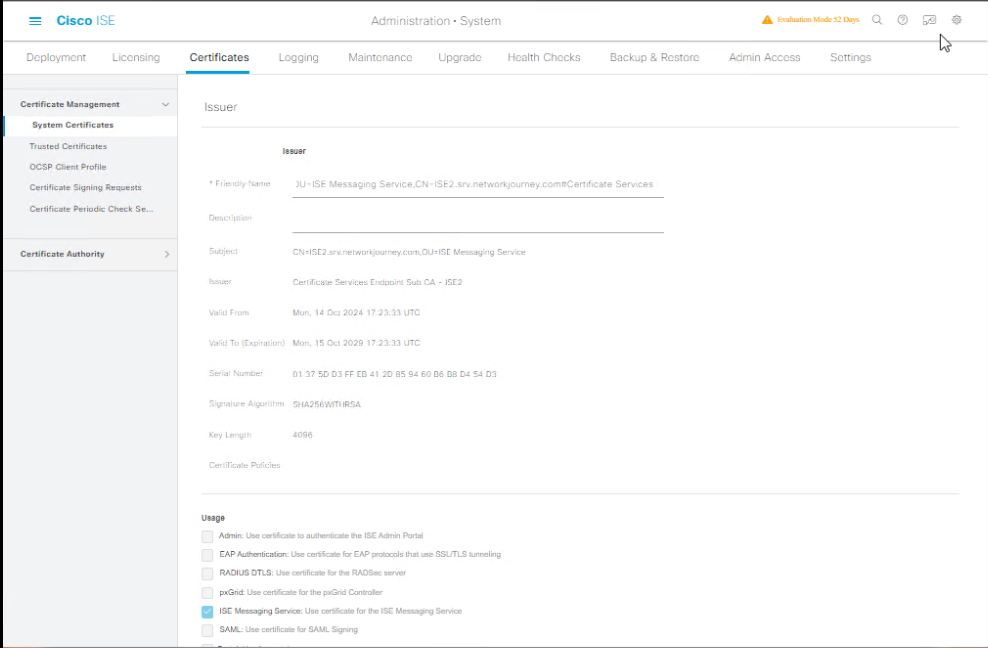The height and width of the screenshot is (648, 988).
Task: Open the Upgrade tab
Action: pyautogui.click(x=460, y=57)
